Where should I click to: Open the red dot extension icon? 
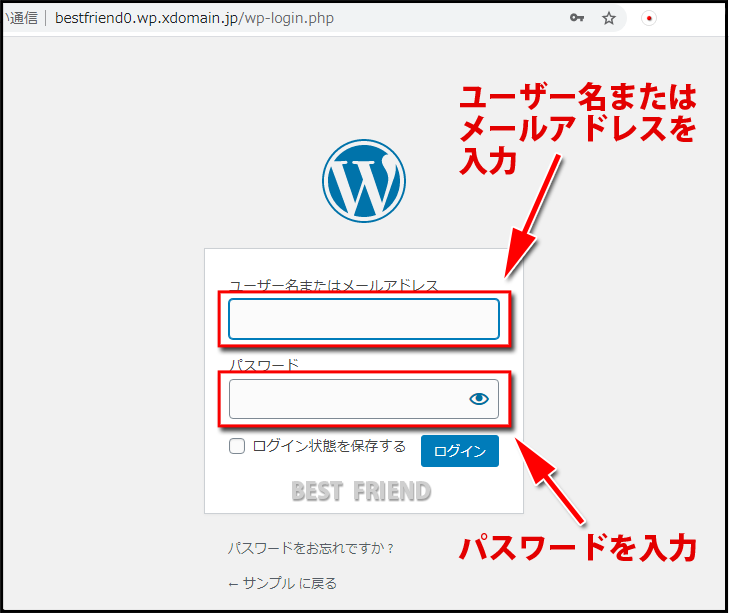(x=649, y=18)
